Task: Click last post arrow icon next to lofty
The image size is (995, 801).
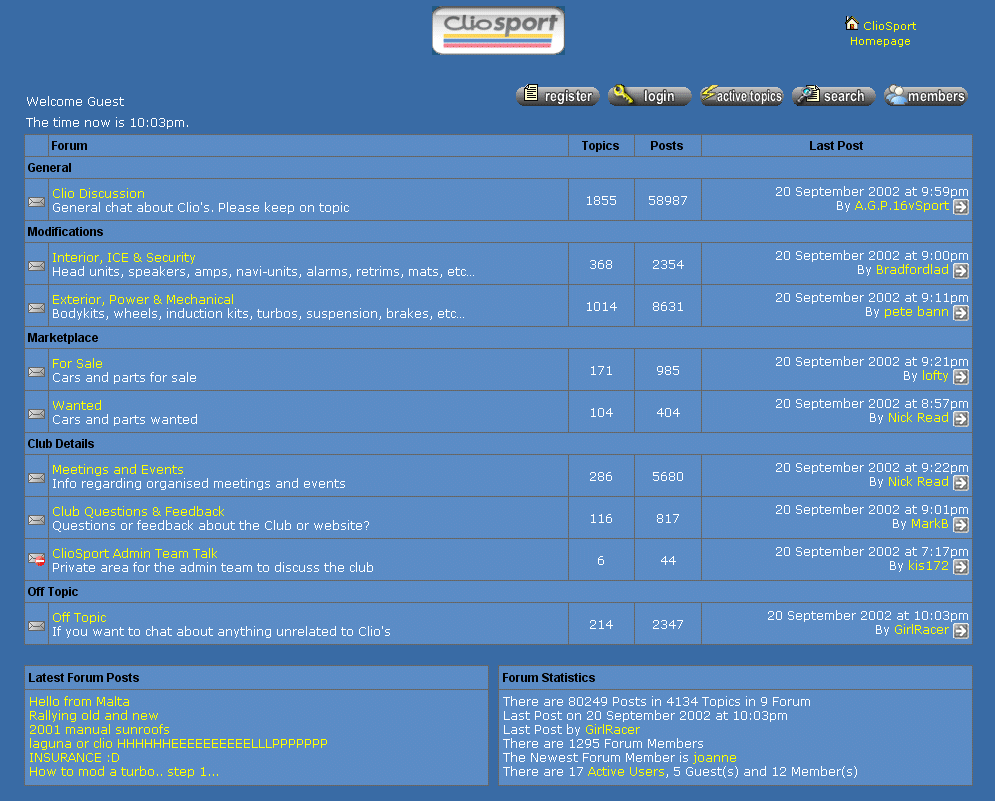Action: pos(960,377)
